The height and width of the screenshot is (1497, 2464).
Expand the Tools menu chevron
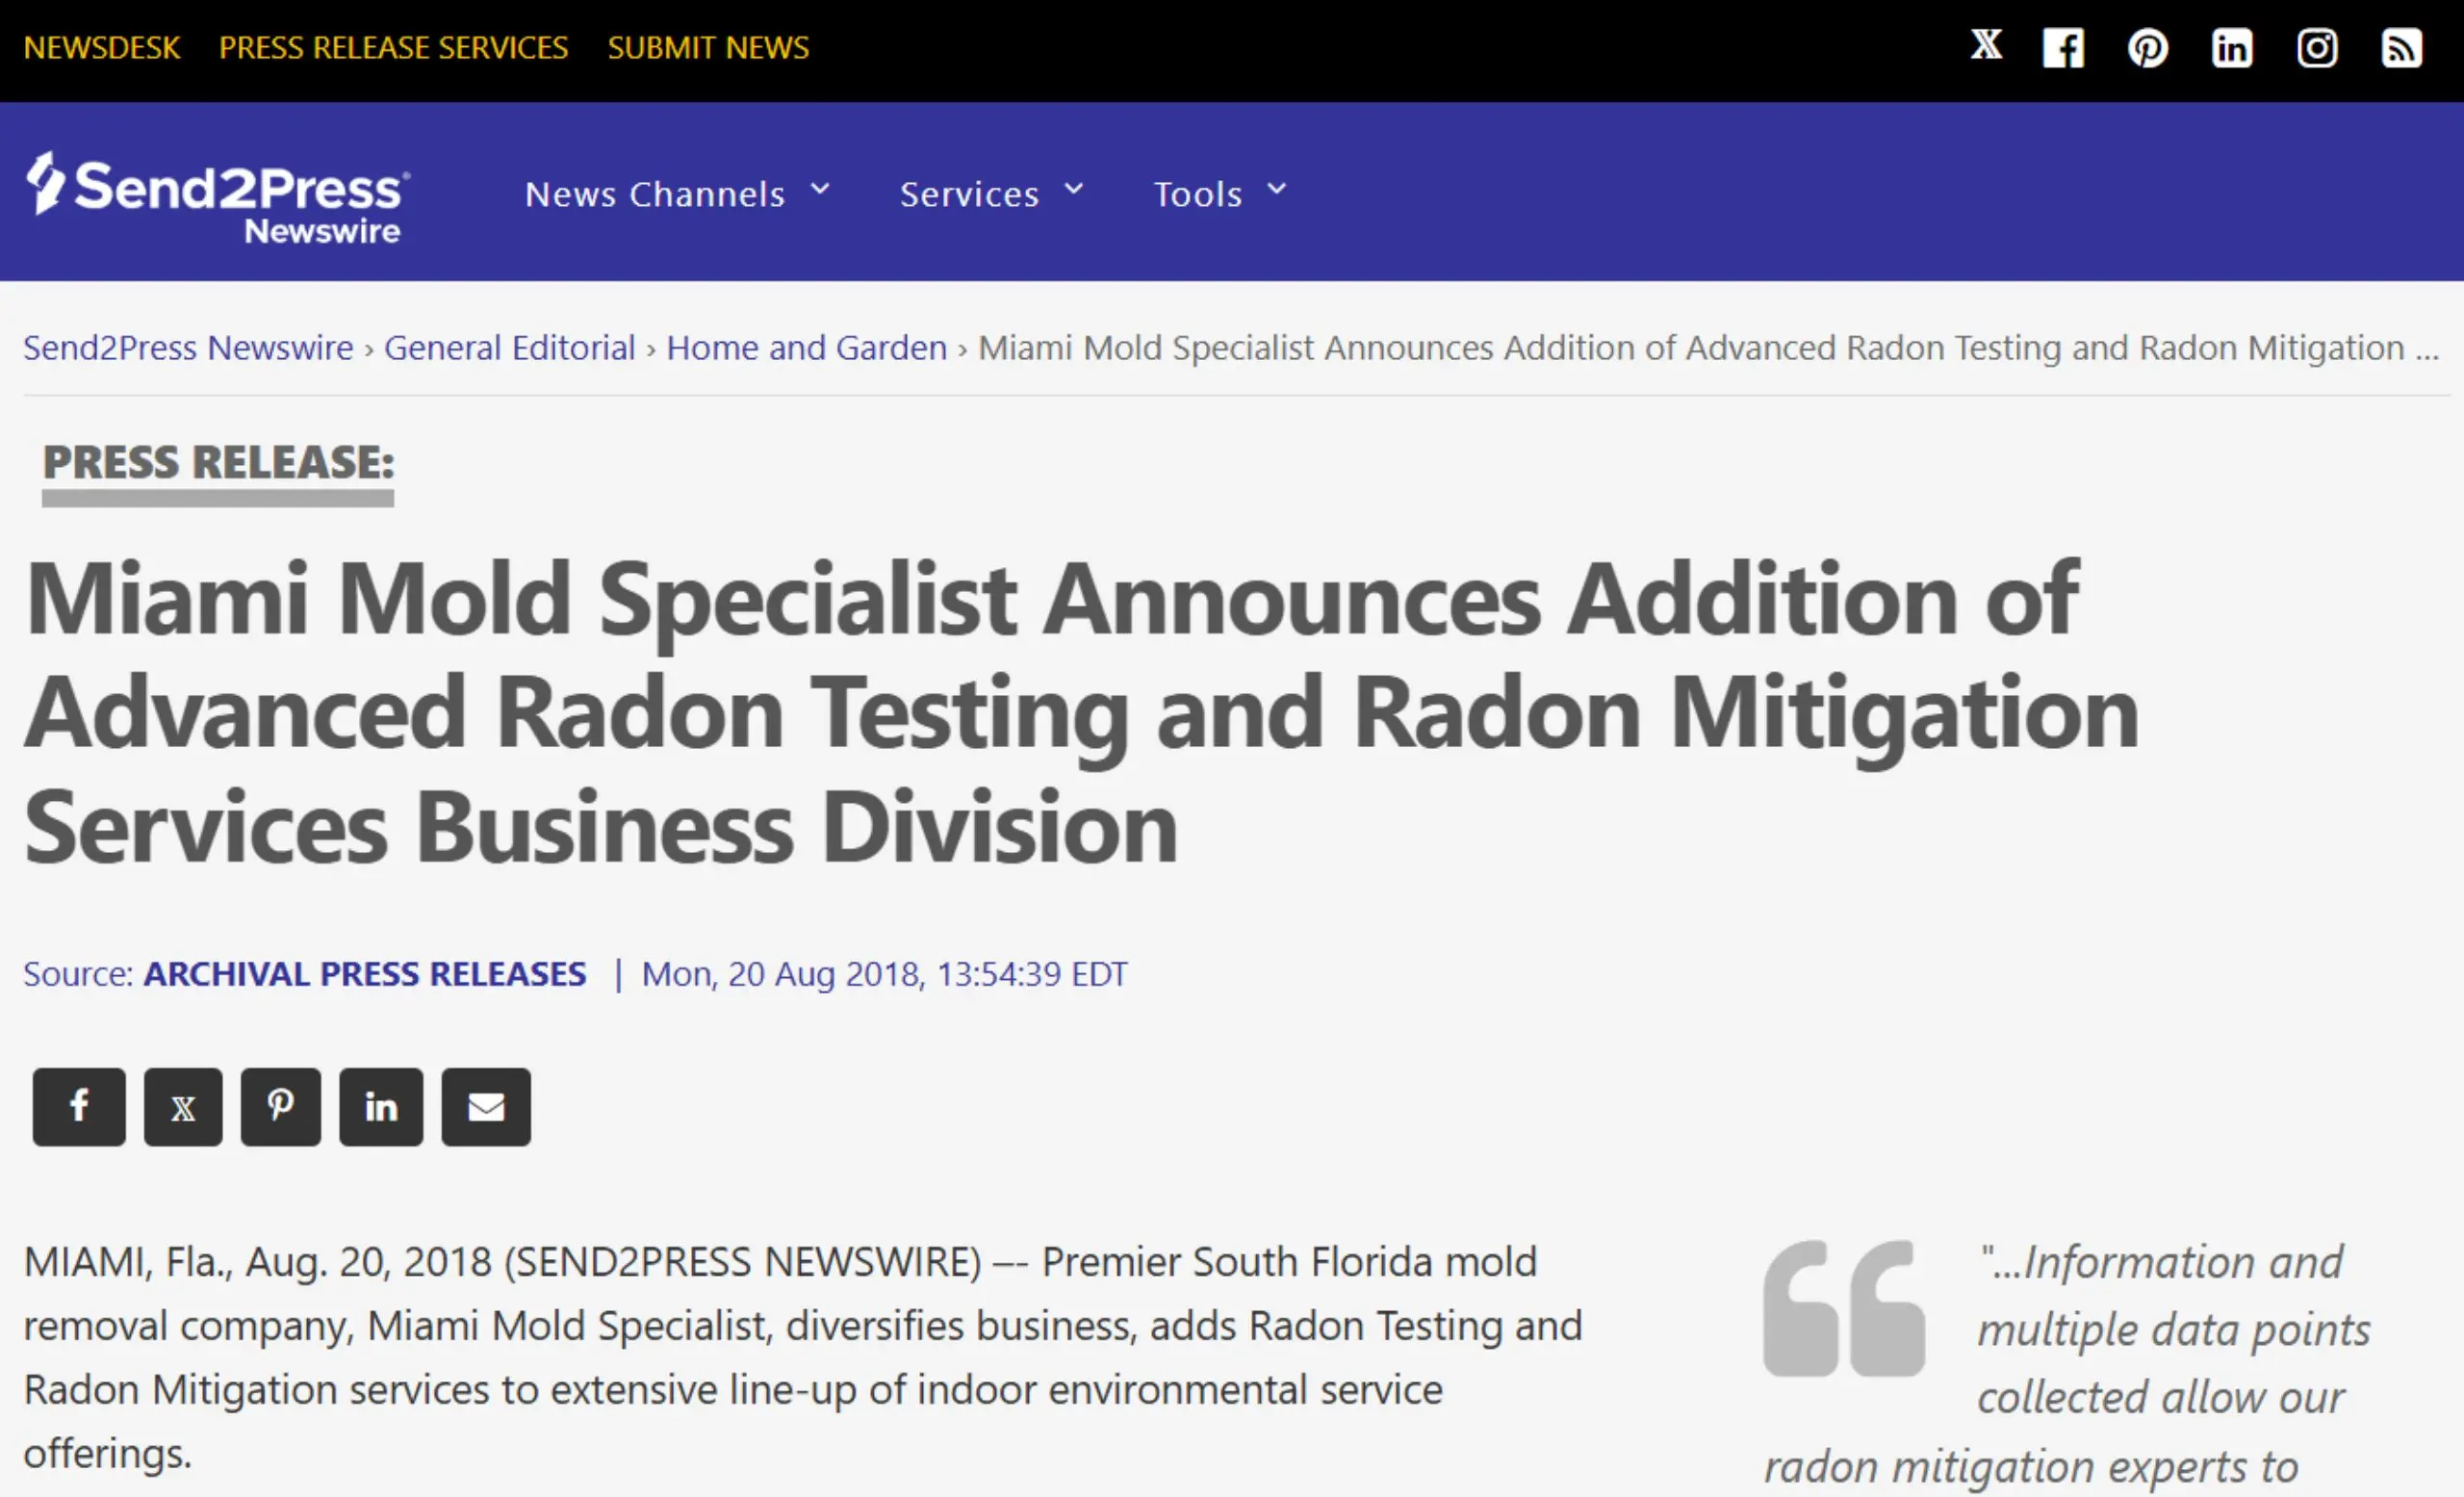1277,189
